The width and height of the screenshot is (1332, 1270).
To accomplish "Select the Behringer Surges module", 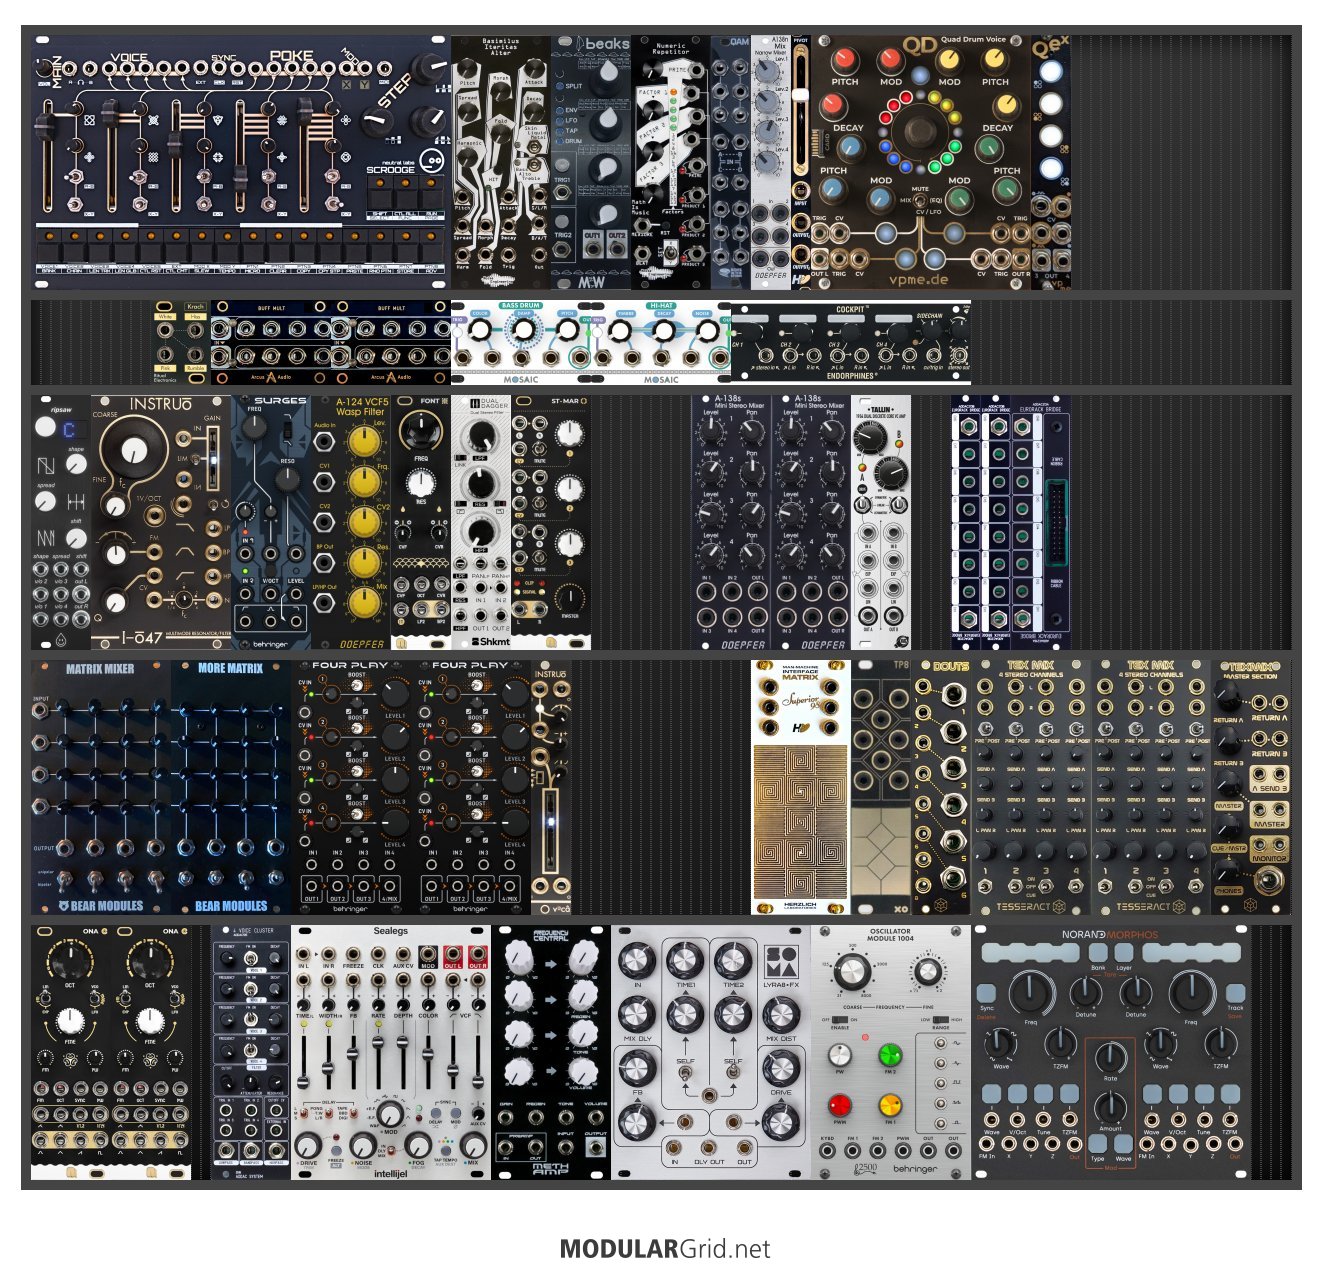I will [x=271, y=522].
